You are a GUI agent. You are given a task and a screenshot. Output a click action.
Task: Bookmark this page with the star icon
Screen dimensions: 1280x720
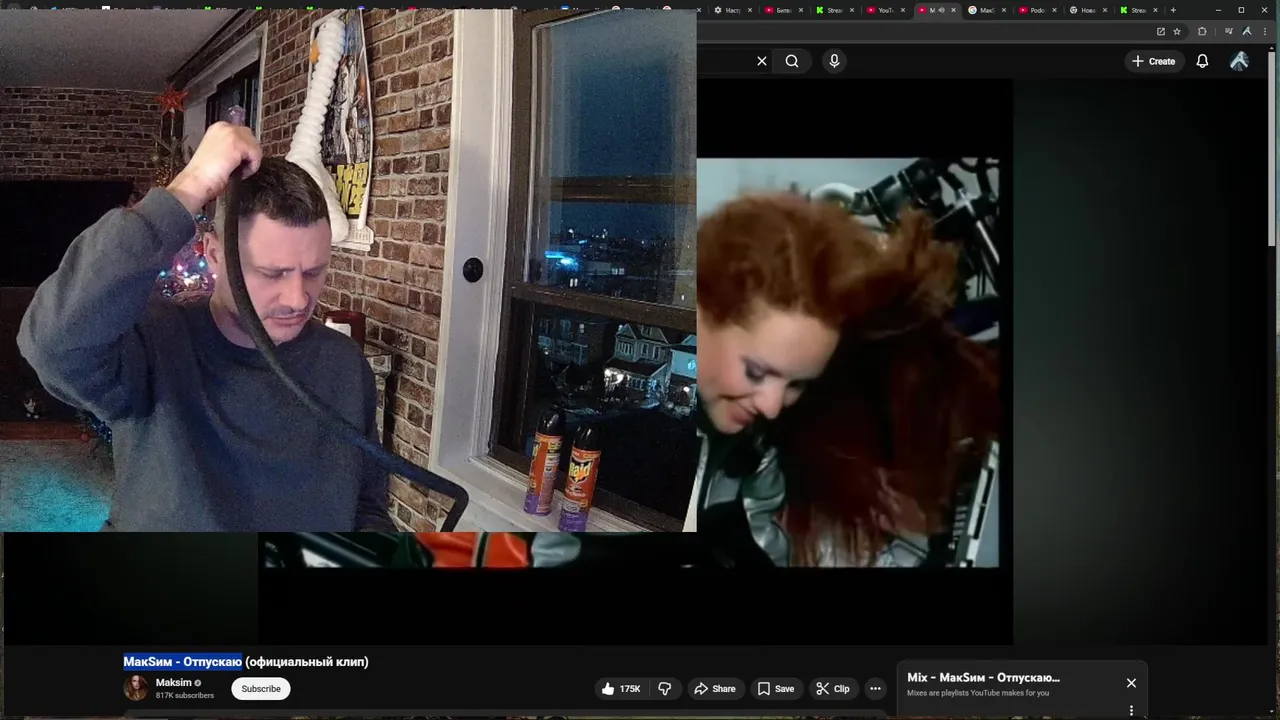(1177, 31)
